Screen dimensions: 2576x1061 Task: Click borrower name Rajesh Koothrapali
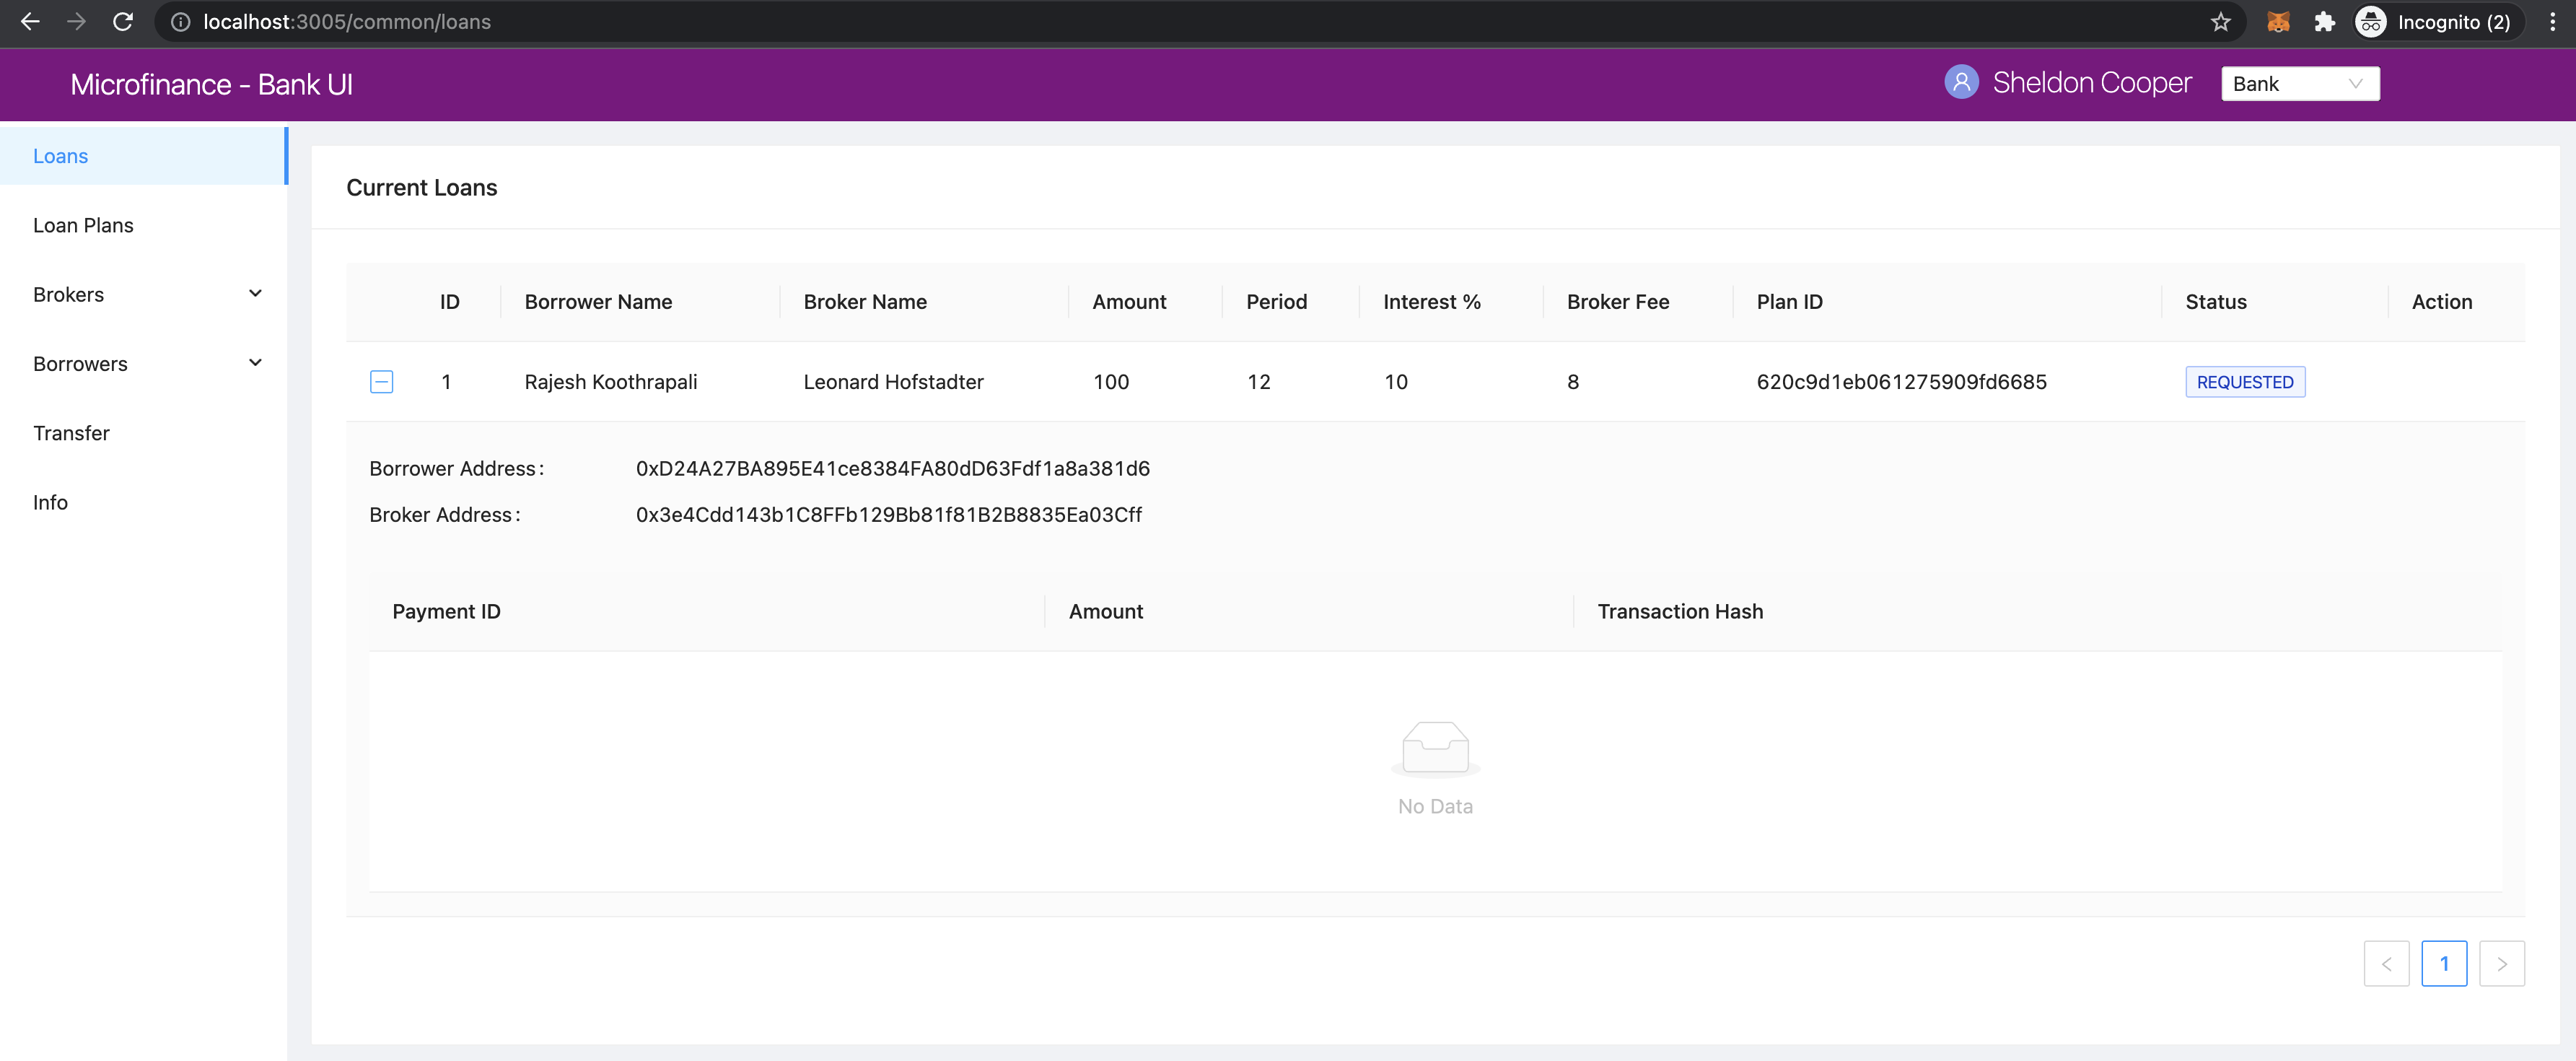pyautogui.click(x=611, y=382)
